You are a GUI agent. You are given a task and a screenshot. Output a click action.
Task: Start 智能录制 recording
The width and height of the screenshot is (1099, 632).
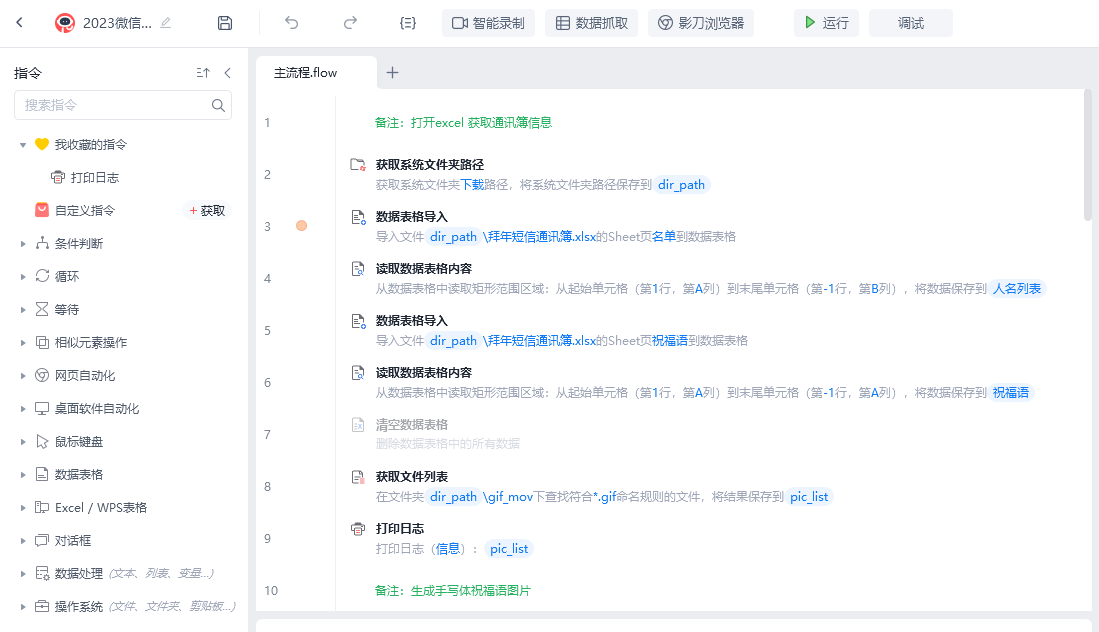click(x=489, y=23)
